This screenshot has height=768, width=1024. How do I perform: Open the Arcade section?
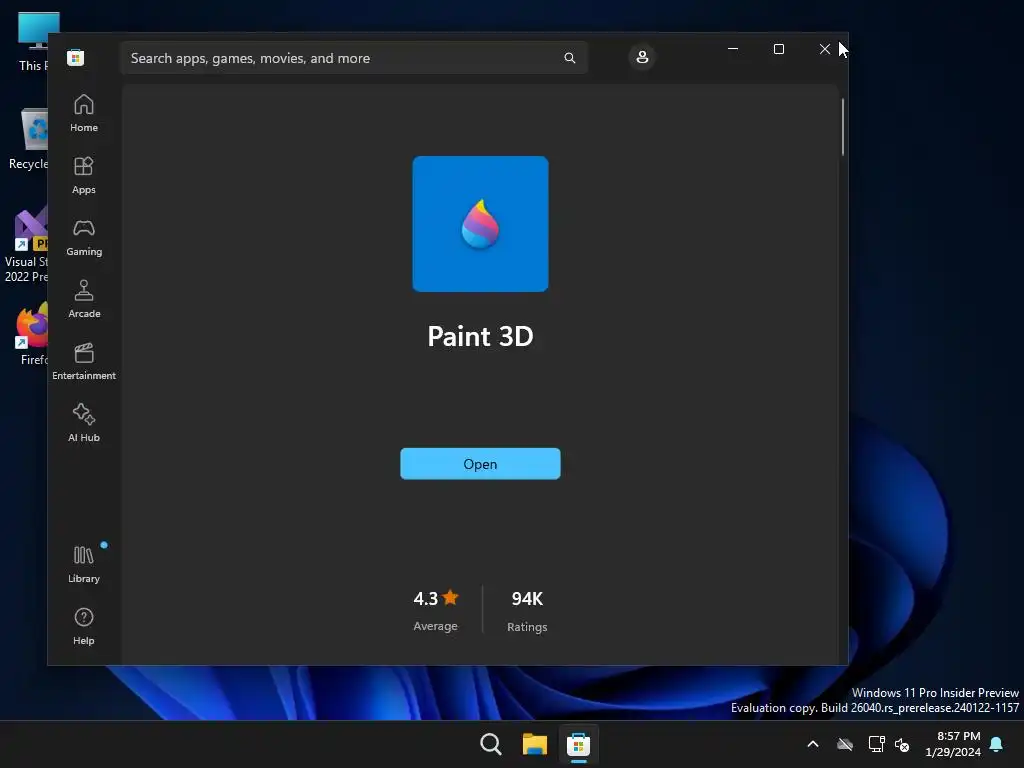[x=84, y=300]
